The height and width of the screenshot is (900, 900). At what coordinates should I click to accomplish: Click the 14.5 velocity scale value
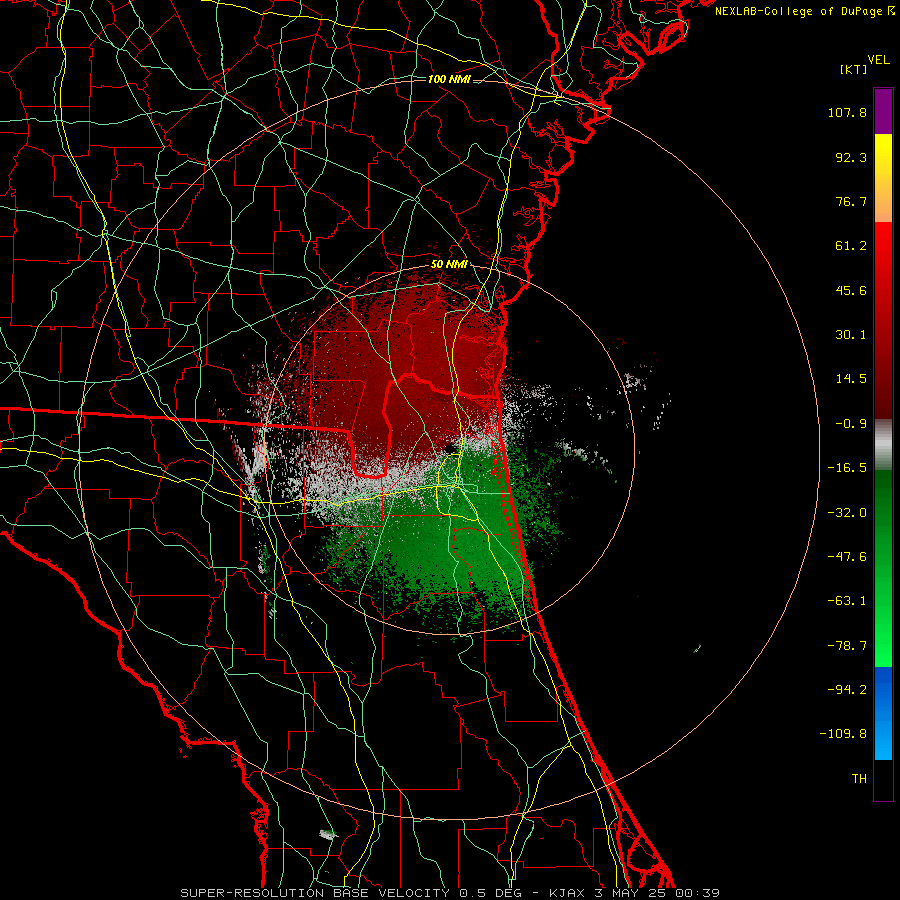(851, 379)
